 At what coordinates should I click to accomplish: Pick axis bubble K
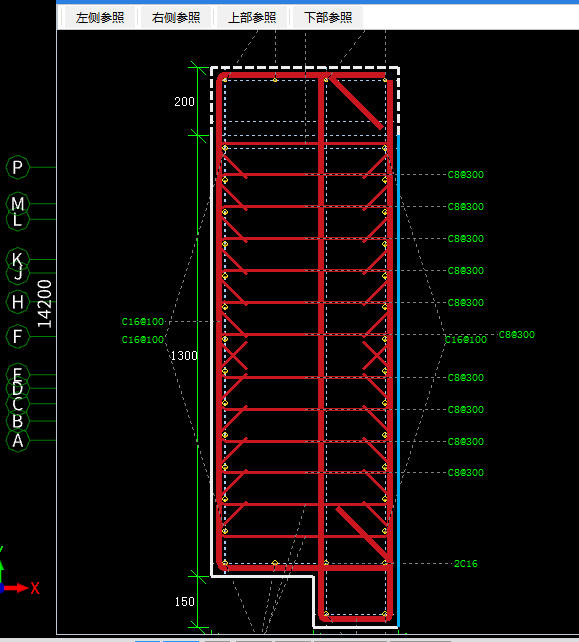click(17, 258)
